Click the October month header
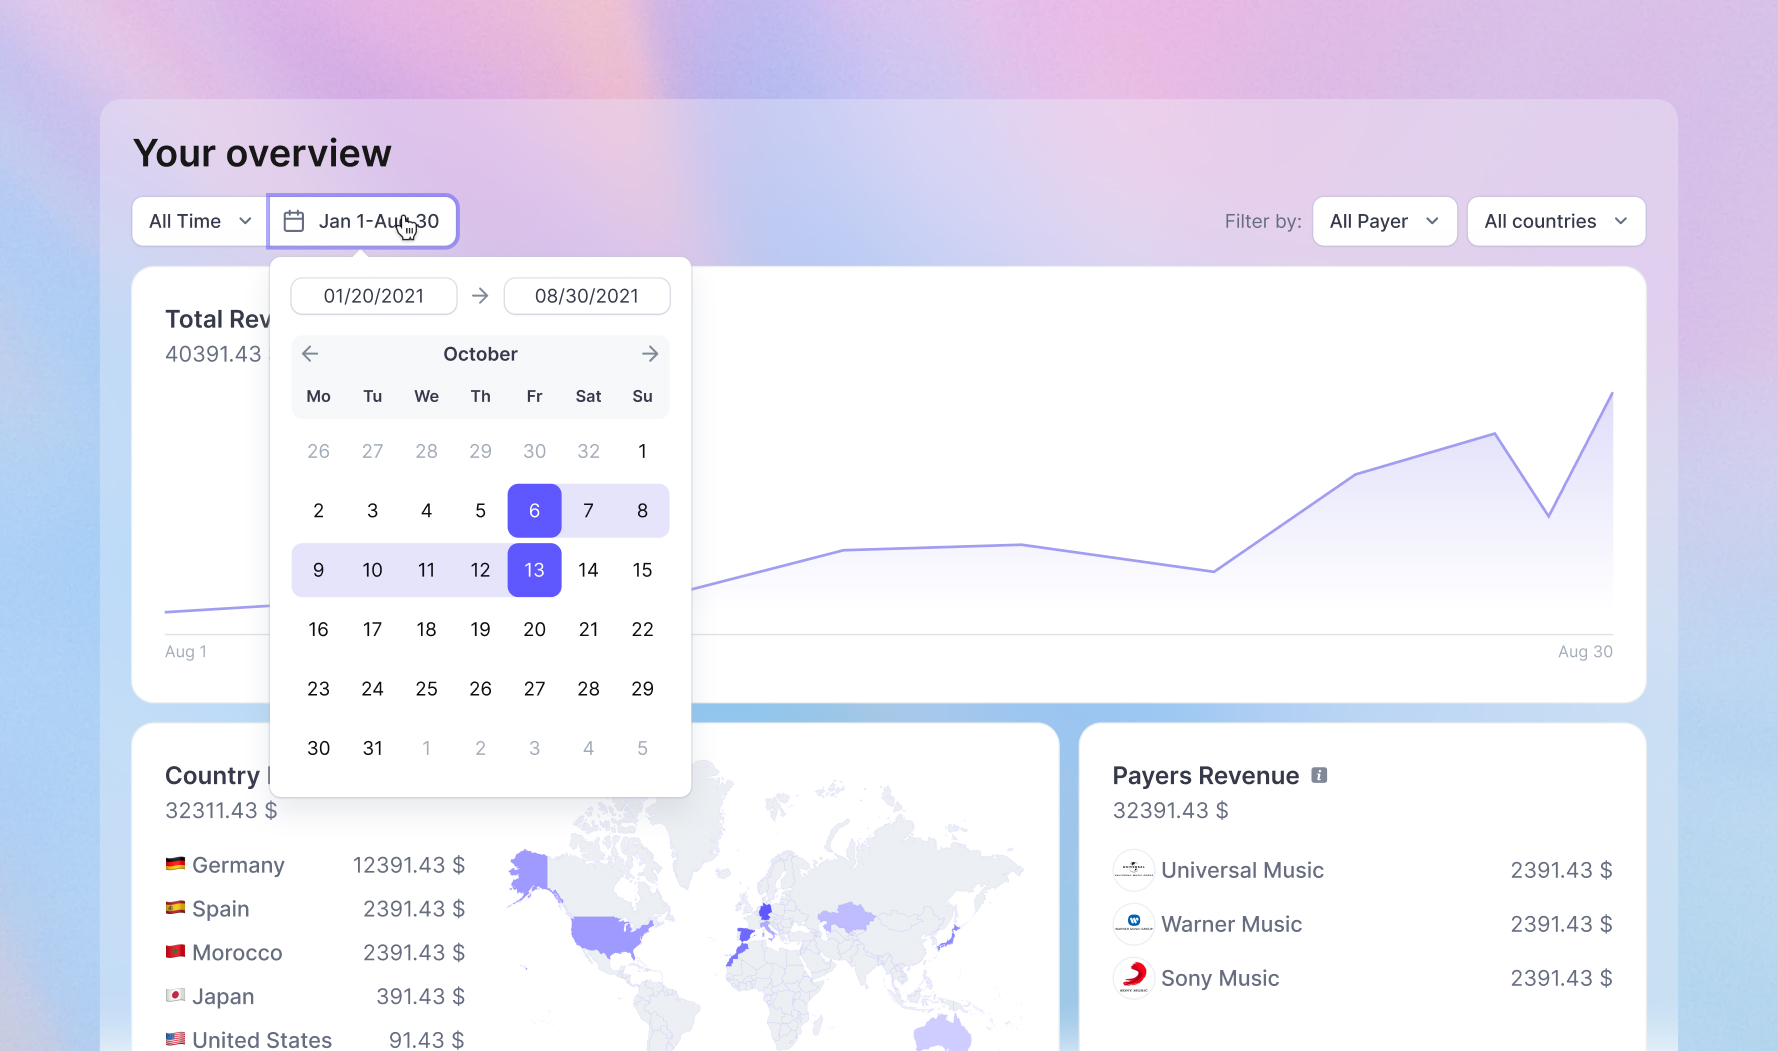1778x1051 pixels. pos(480,353)
